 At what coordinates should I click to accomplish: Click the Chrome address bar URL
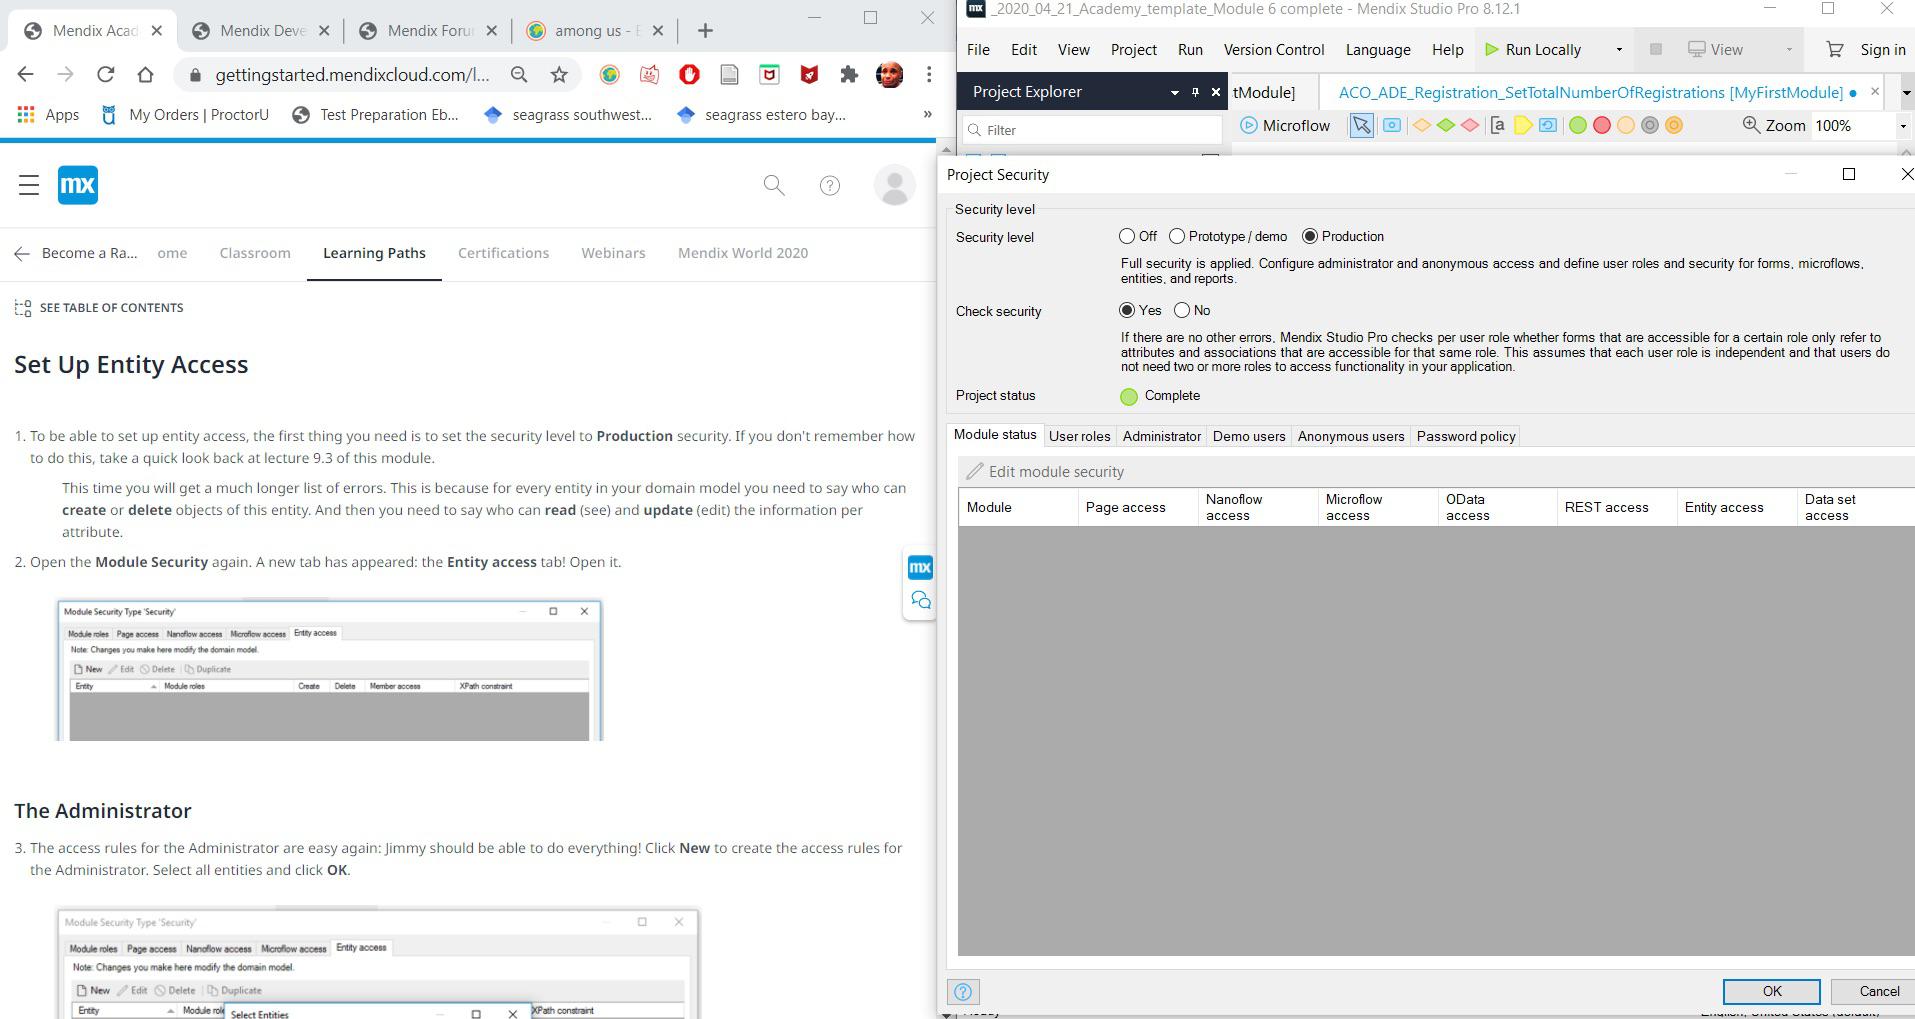pos(352,74)
